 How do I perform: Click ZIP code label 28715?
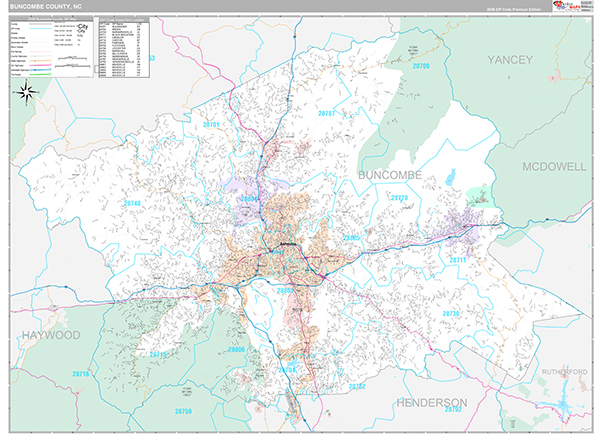tap(160, 354)
